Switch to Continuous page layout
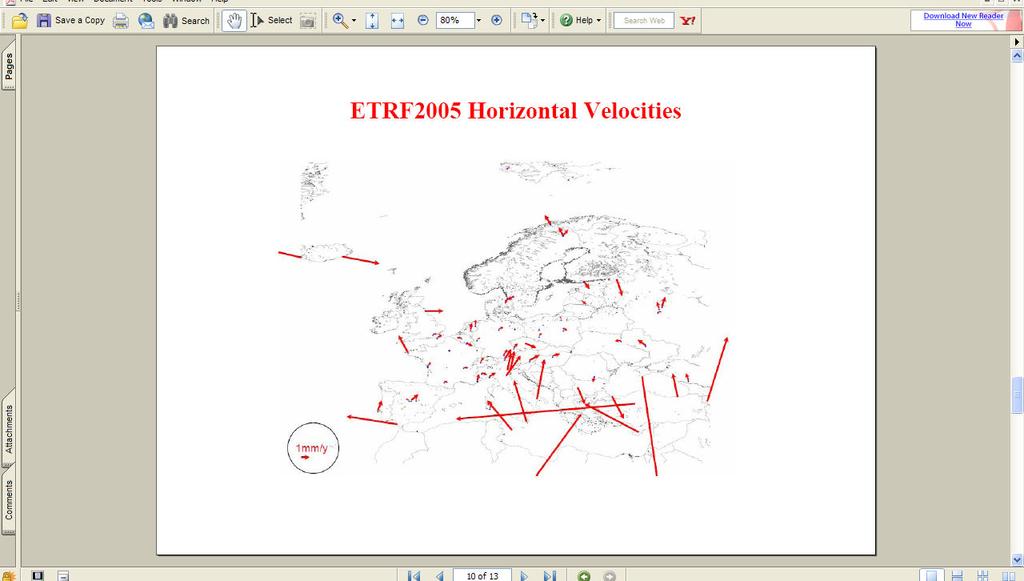Screen dimensions: 1024x581 click(x=957, y=576)
